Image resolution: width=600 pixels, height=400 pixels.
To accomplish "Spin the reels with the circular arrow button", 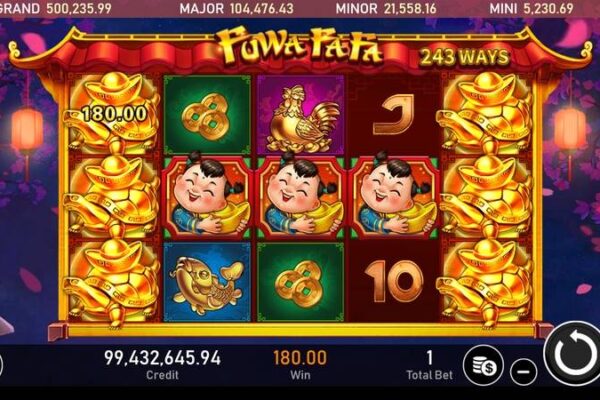I will click(573, 354).
